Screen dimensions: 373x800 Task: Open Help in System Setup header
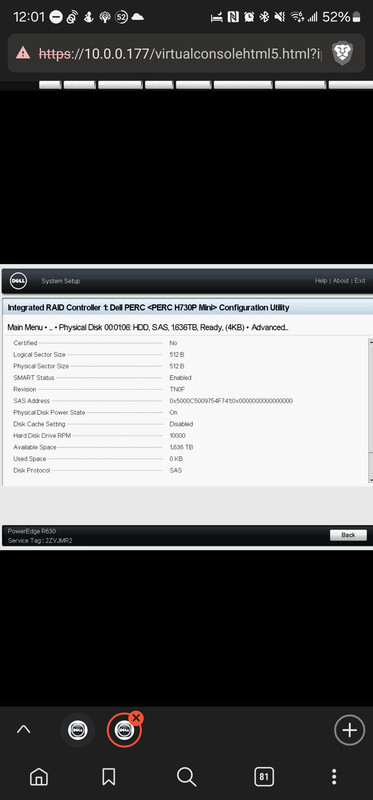(321, 281)
